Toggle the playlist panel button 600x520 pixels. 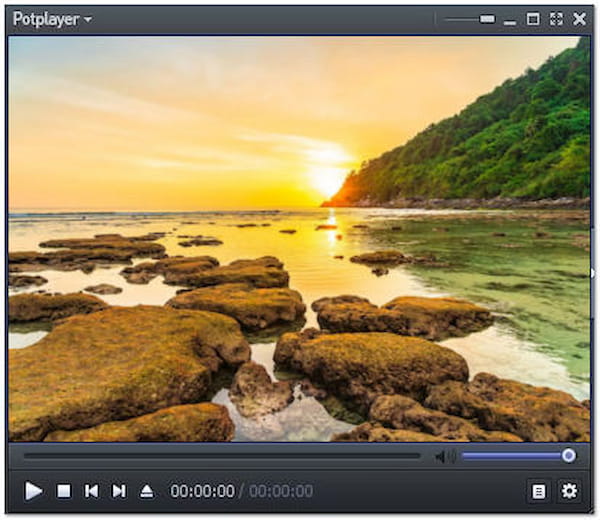point(538,491)
